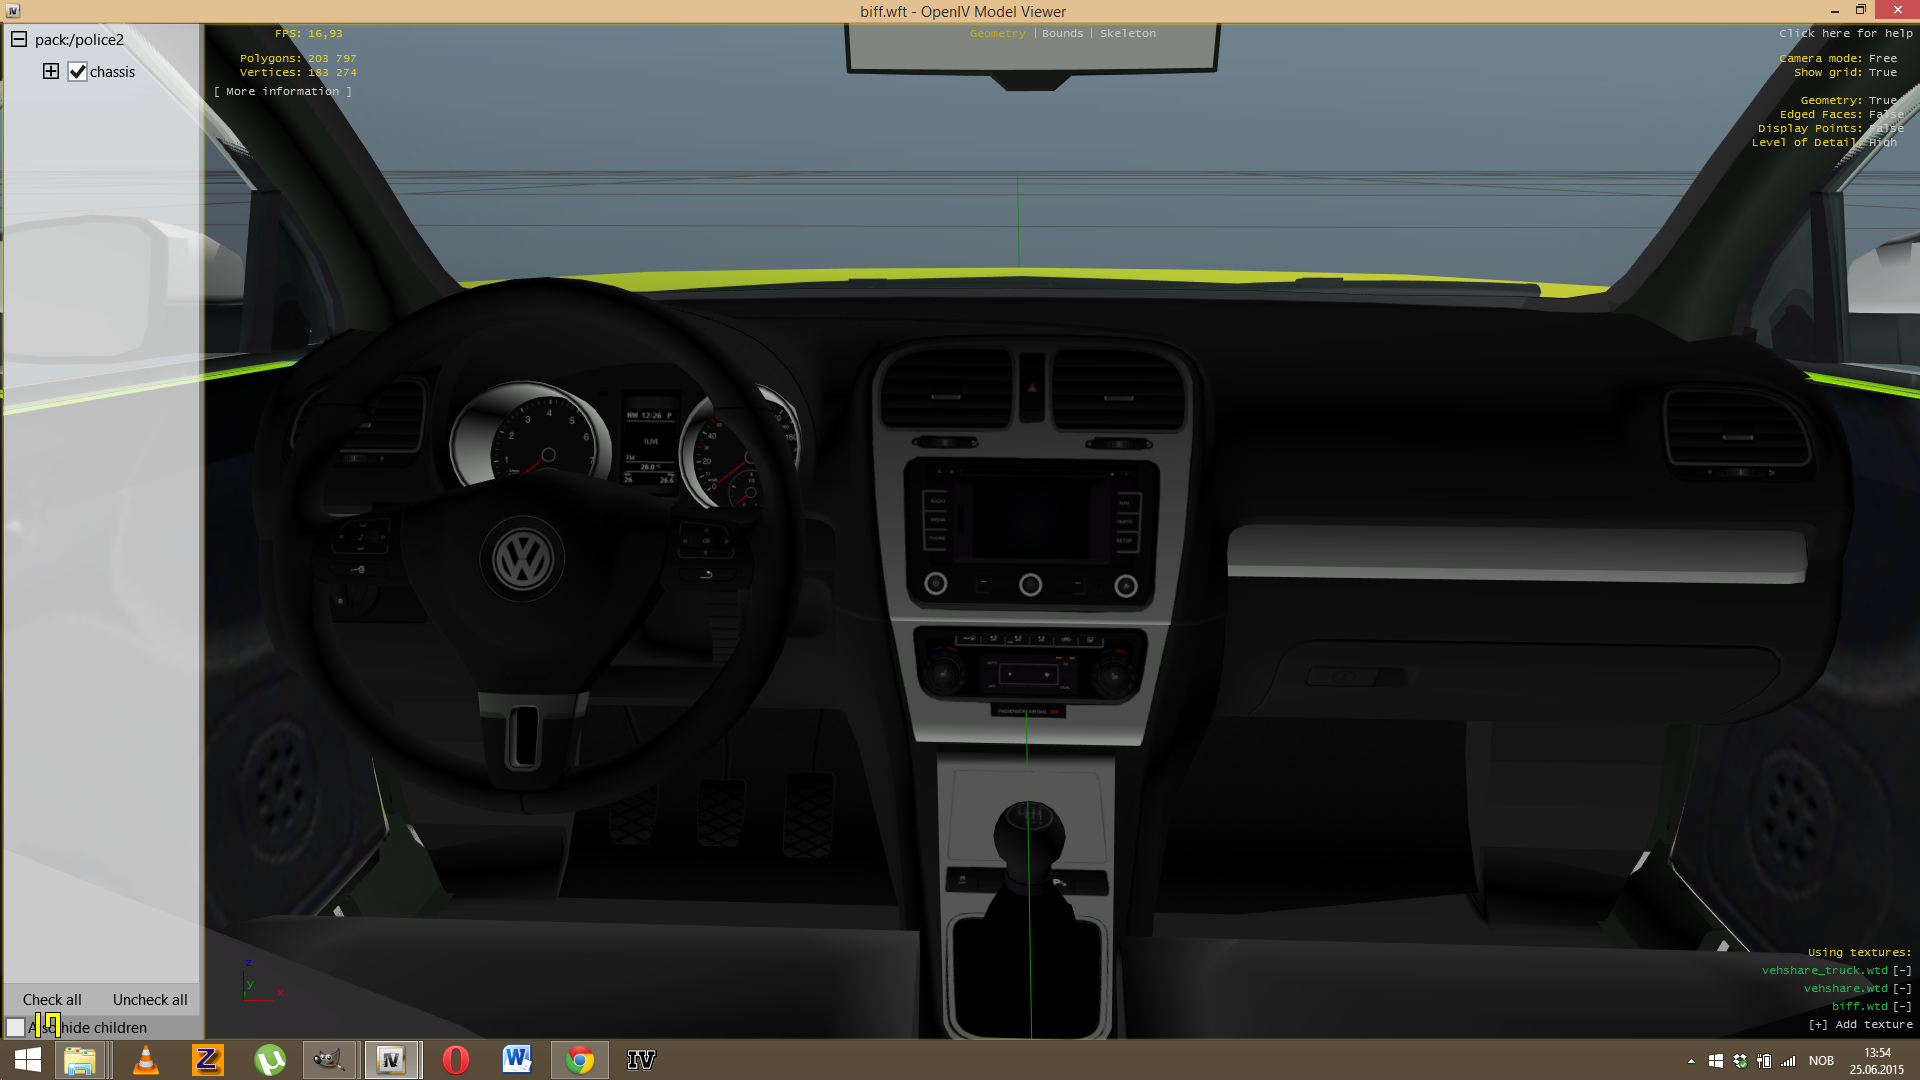Show hidden system tray icons
This screenshot has width=1920, height=1080.
pyautogui.click(x=1691, y=1061)
